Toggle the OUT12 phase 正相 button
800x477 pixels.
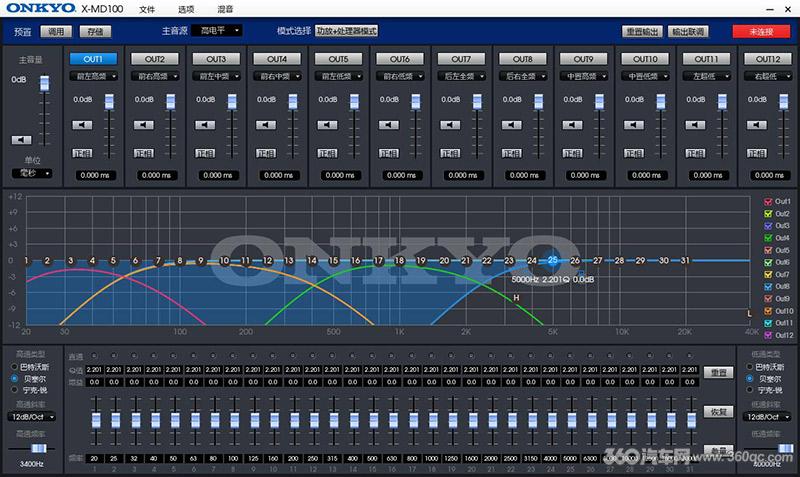(757, 153)
